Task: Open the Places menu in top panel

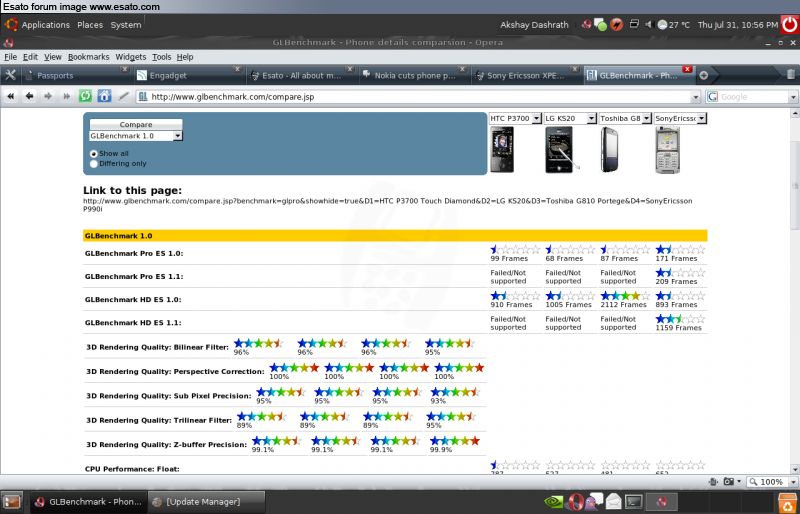Action: tap(90, 25)
